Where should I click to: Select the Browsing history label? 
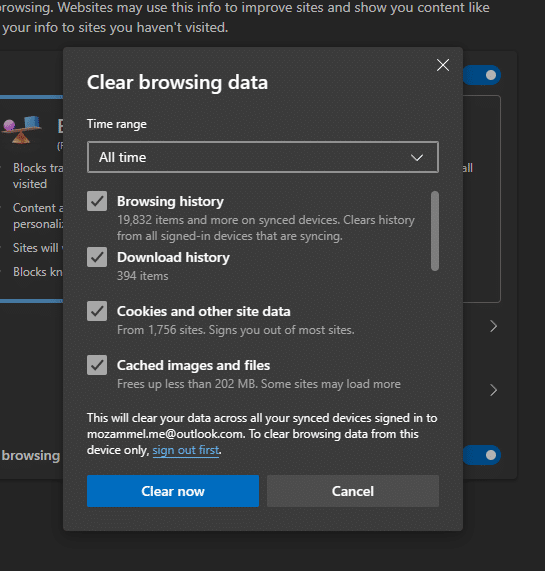coord(170,201)
